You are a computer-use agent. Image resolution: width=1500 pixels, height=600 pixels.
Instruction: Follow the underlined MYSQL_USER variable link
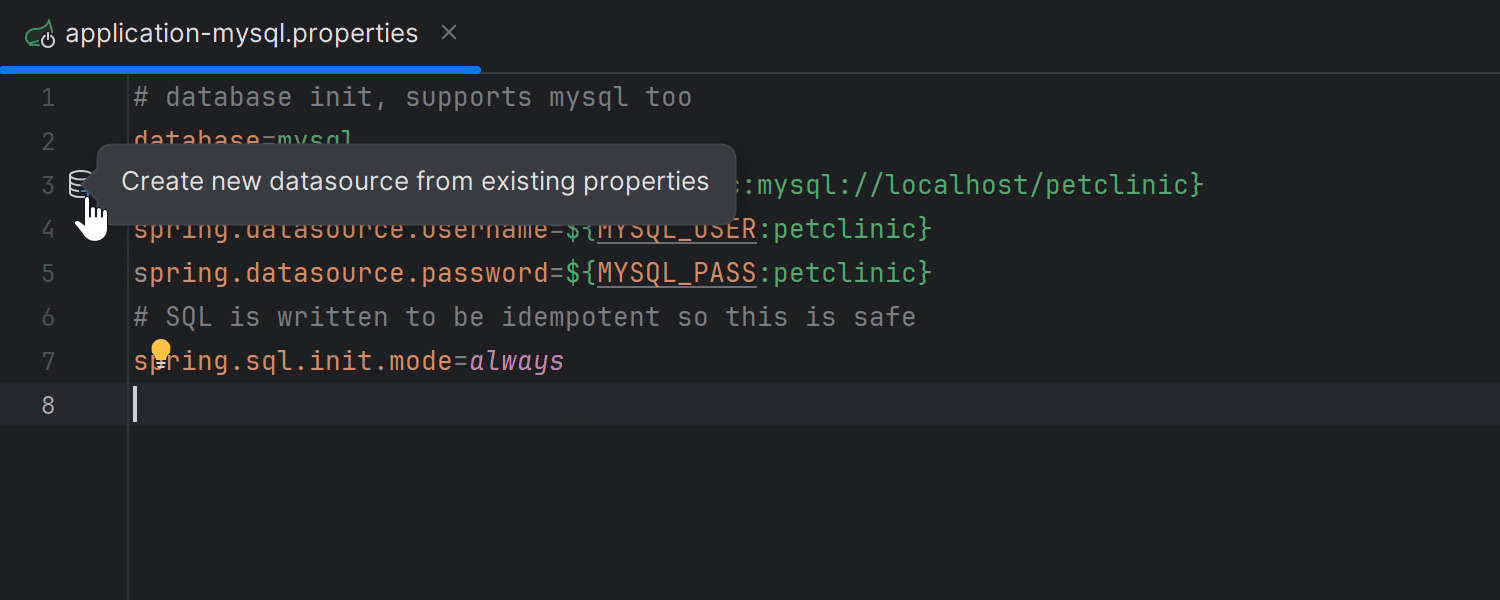[x=676, y=228]
